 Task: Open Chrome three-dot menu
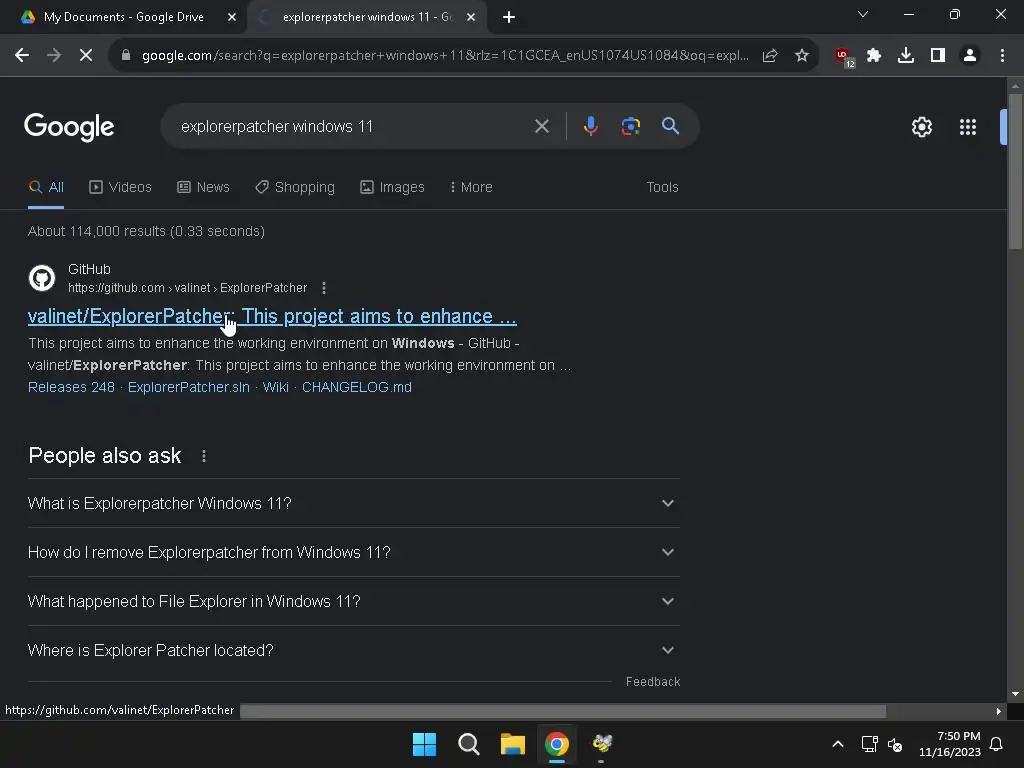pyautogui.click(x=1002, y=56)
